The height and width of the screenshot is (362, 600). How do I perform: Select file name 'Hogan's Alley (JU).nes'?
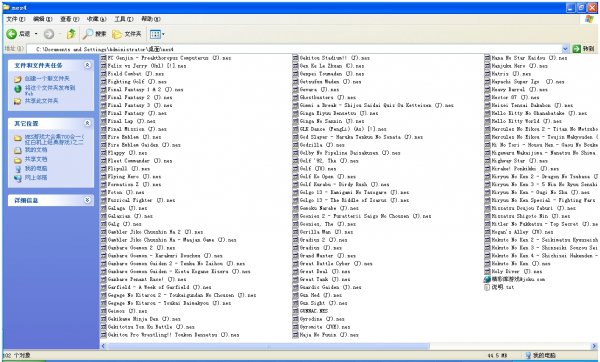(522, 232)
